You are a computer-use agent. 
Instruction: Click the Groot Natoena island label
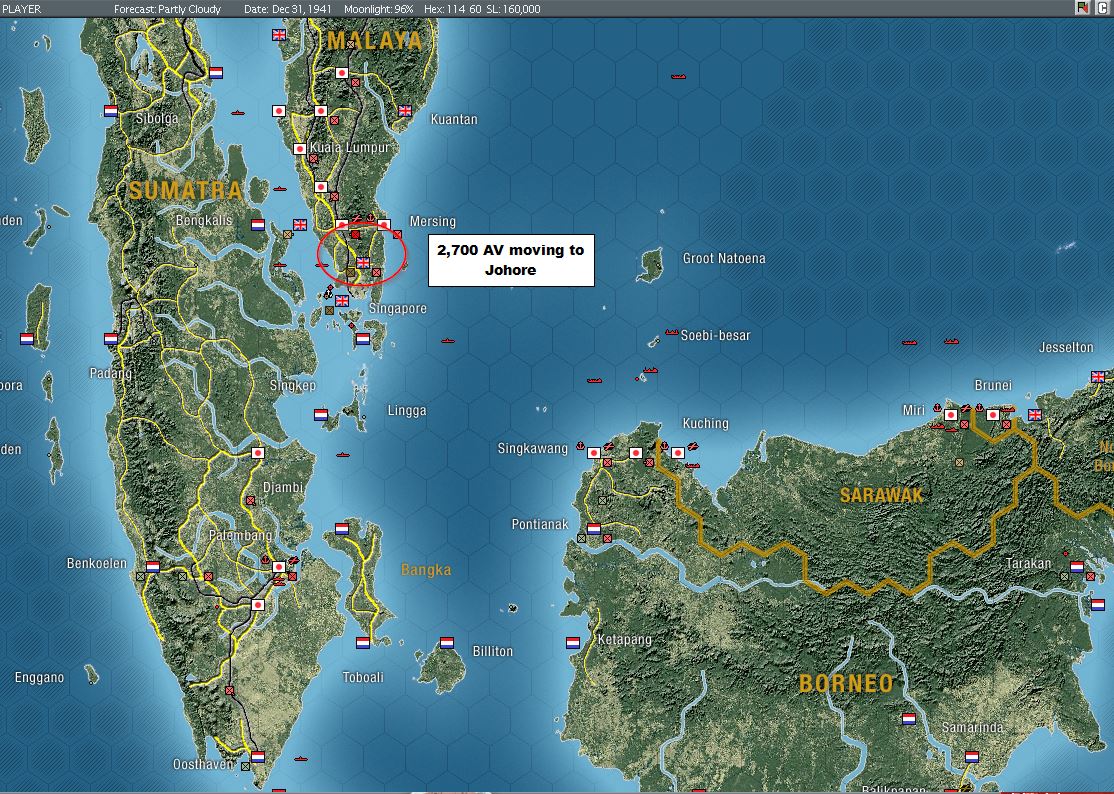(x=724, y=259)
